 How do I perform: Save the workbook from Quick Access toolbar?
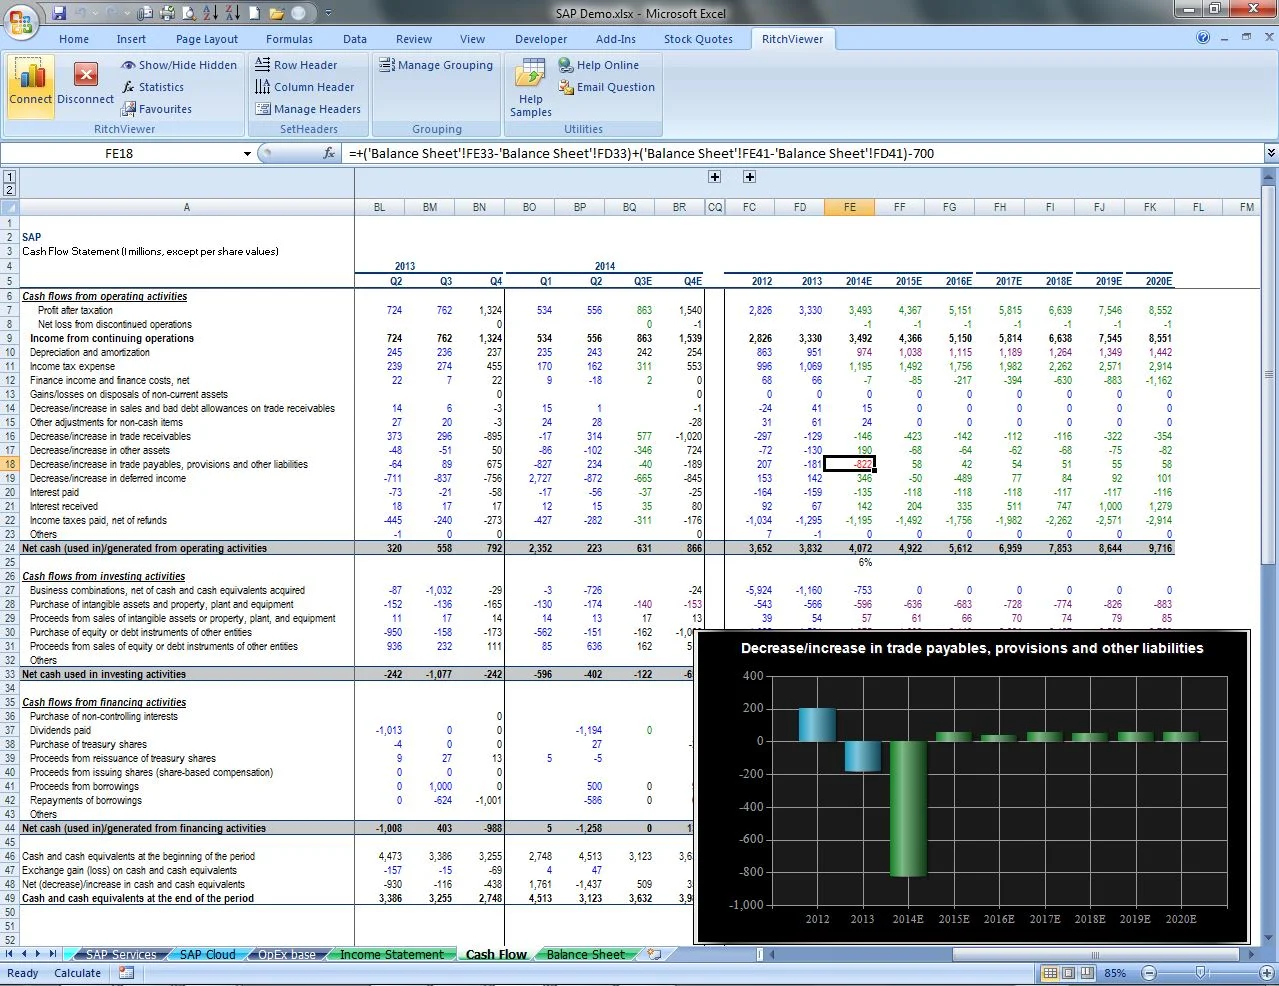pos(59,13)
